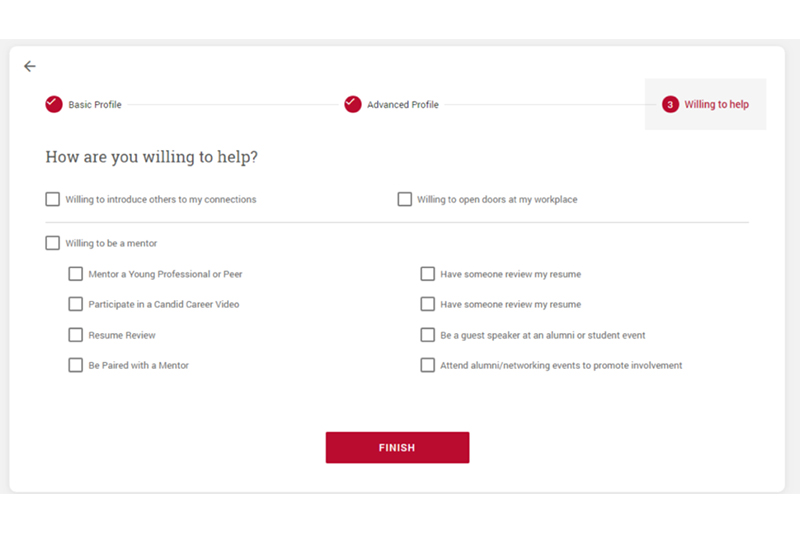This screenshot has width=800, height=533.
Task: Select the Resume Review checkbox
Action: (76, 335)
